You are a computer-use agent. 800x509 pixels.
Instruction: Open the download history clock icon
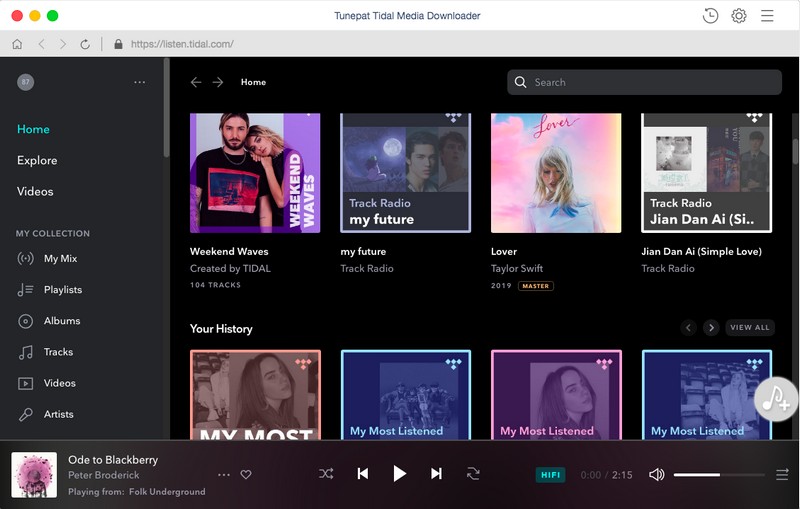point(710,16)
